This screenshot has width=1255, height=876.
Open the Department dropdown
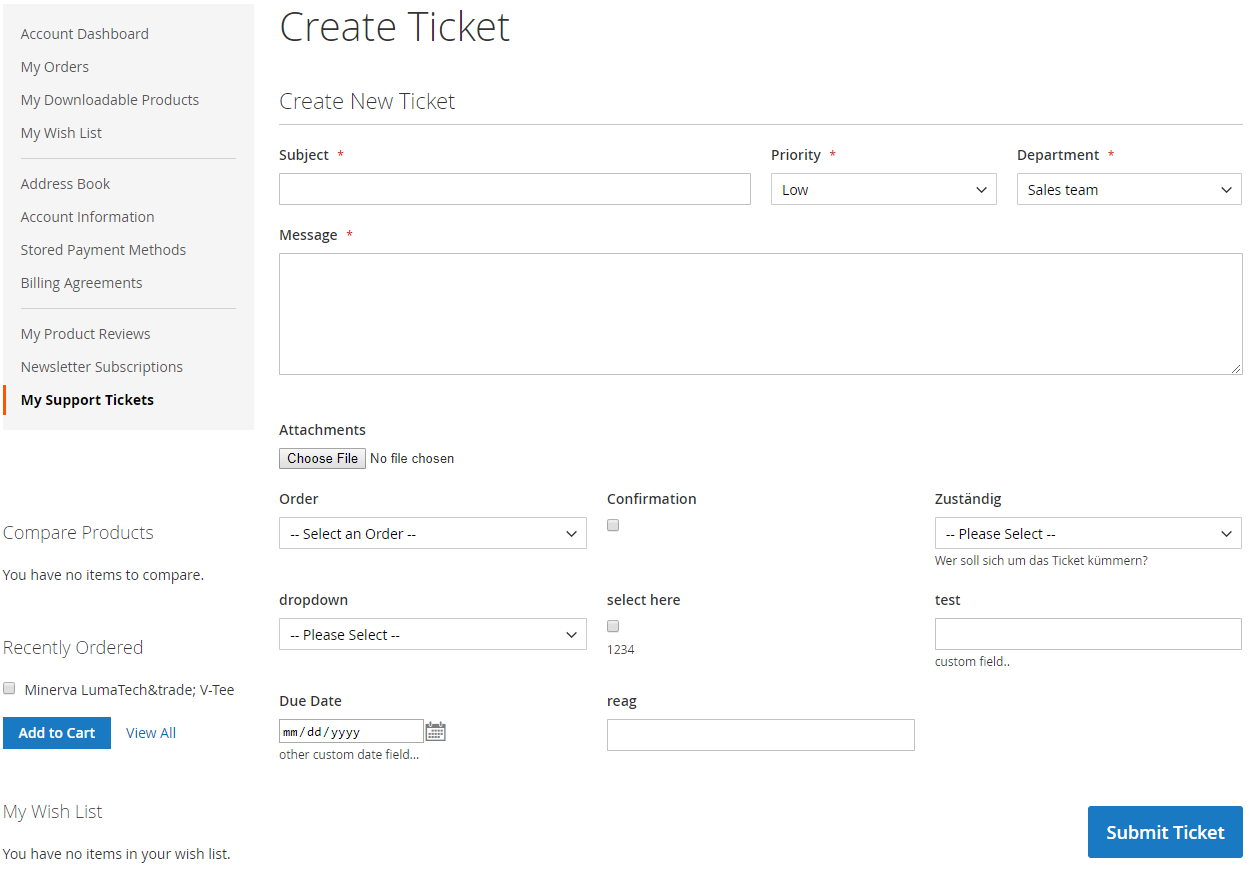(1129, 190)
